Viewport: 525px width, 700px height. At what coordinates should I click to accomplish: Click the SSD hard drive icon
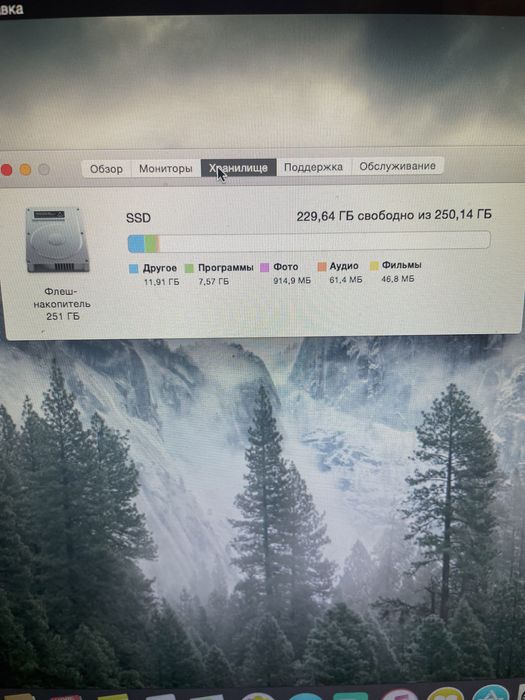point(57,240)
